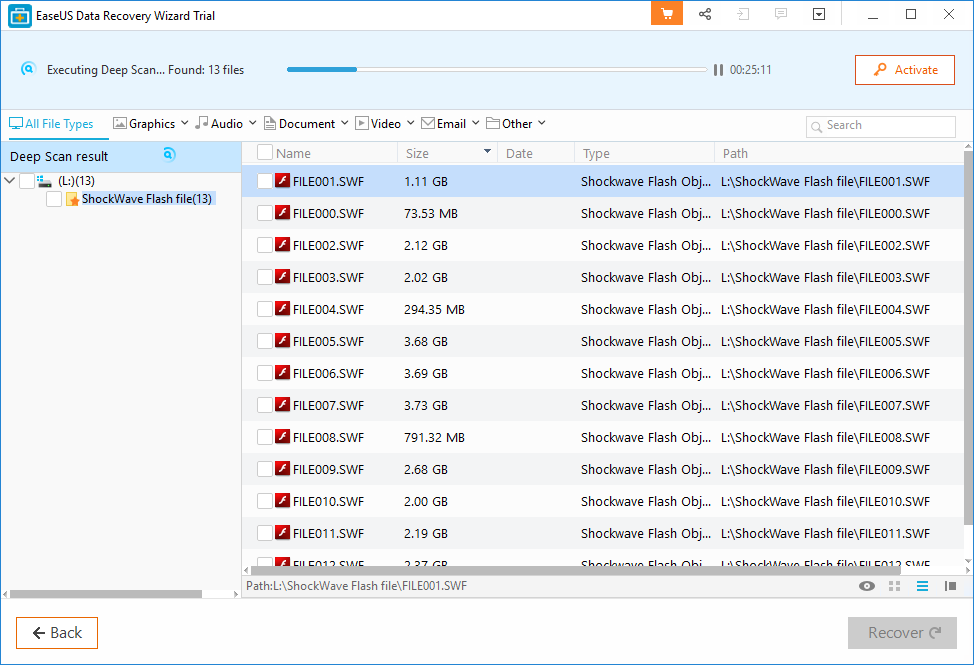Click the Flash icon of FILE005.SWF
The height and width of the screenshot is (665, 974).
[283, 340]
